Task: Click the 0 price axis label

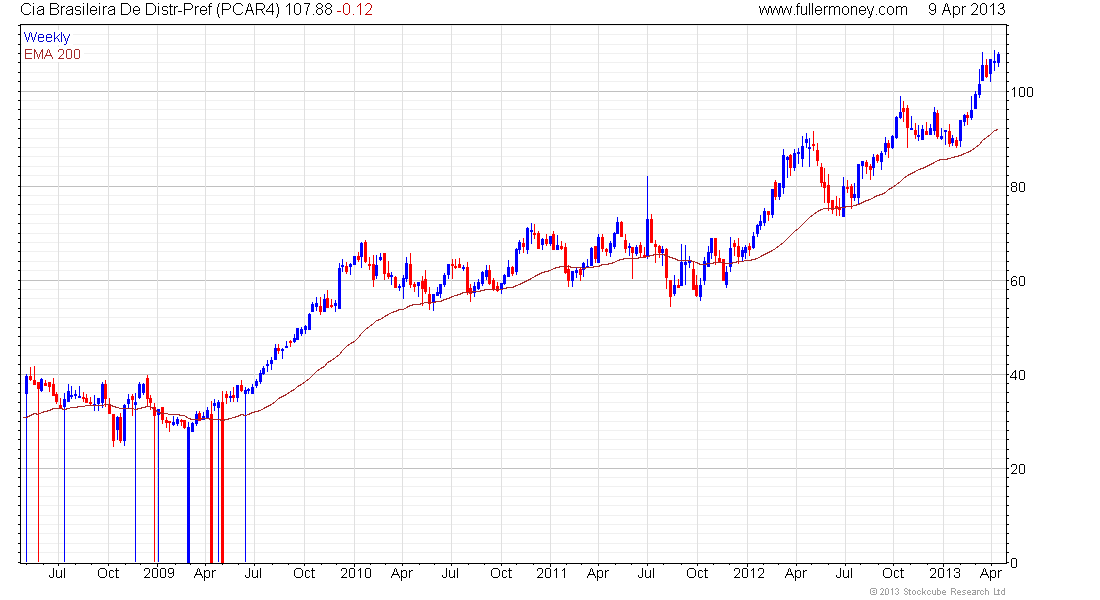Action: coord(1014,563)
